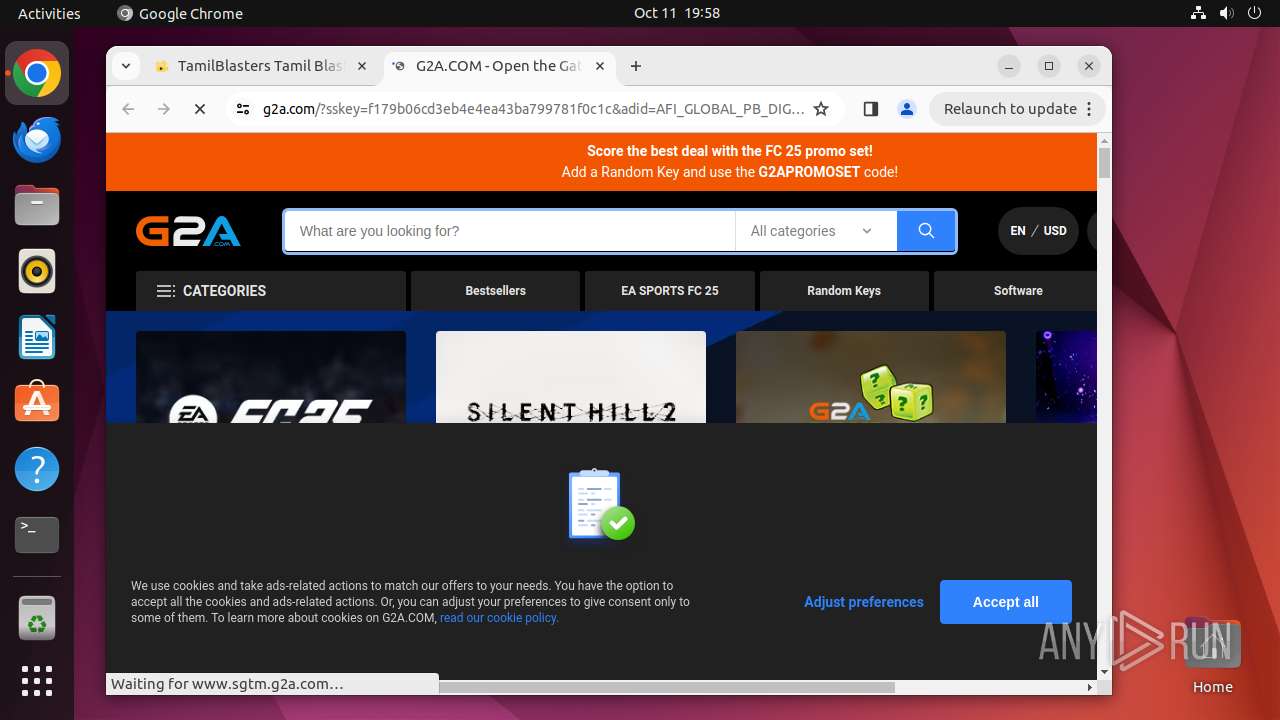Show Applications grid in dock

(x=37, y=681)
